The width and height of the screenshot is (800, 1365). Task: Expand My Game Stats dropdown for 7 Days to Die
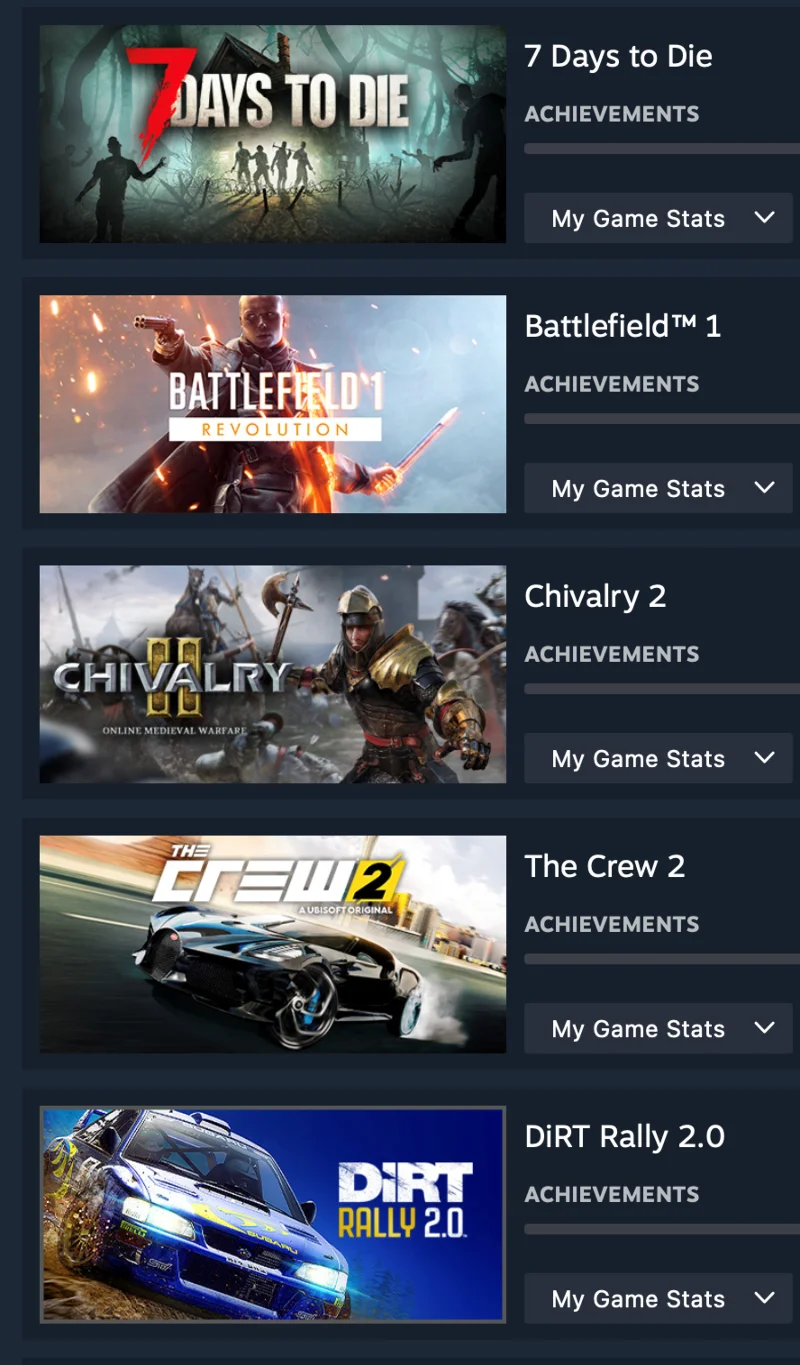[659, 218]
